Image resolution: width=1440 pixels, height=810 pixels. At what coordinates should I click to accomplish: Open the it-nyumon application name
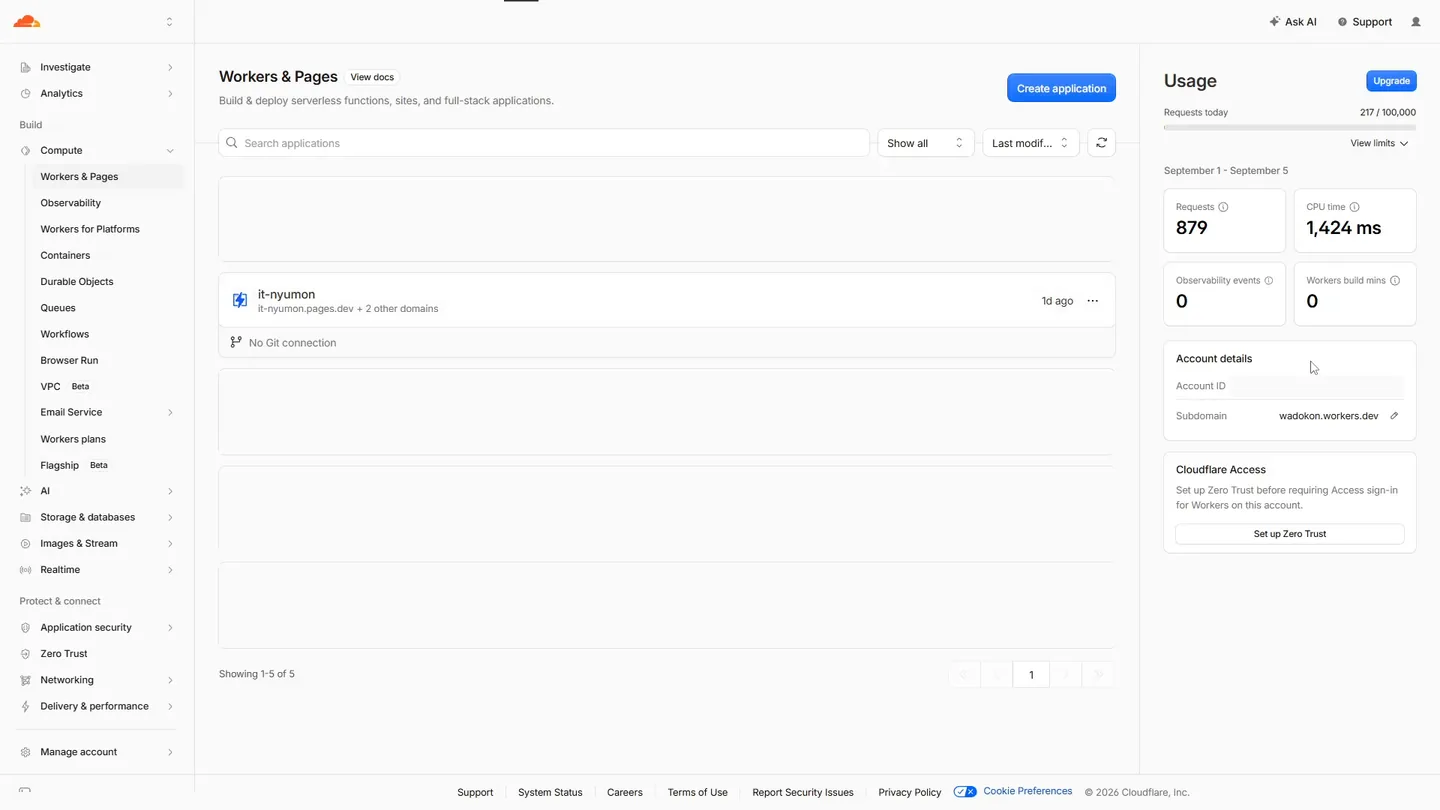[x=286, y=294]
